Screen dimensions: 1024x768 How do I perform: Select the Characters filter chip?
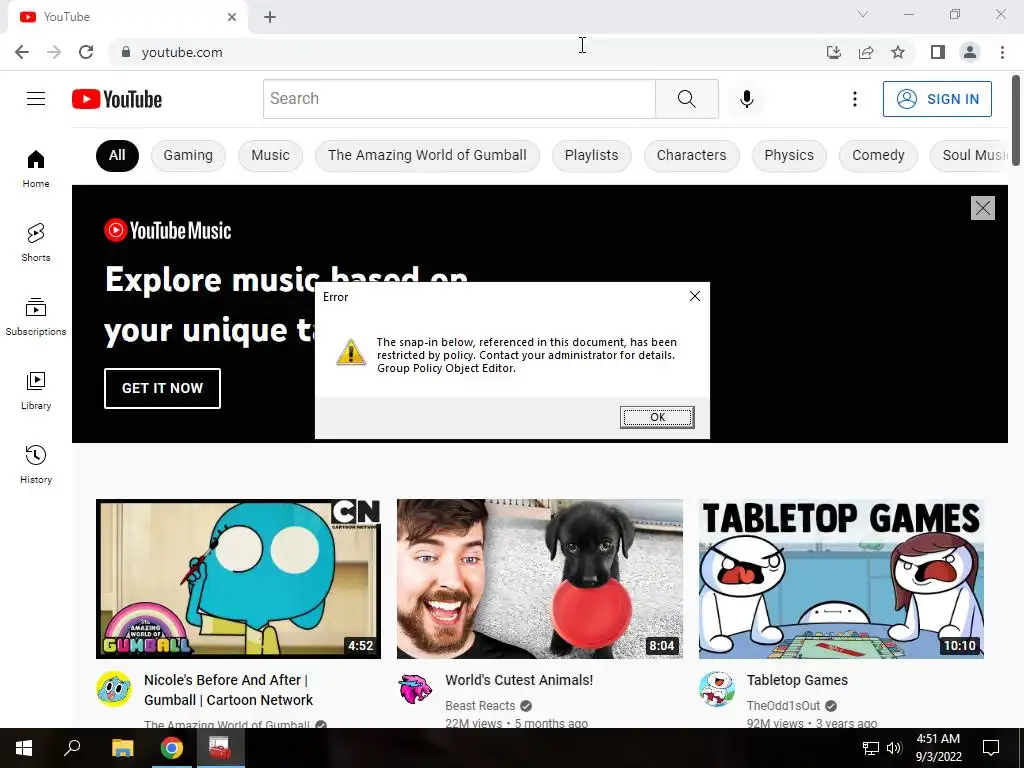pyautogui.click(x=692, y=155)
